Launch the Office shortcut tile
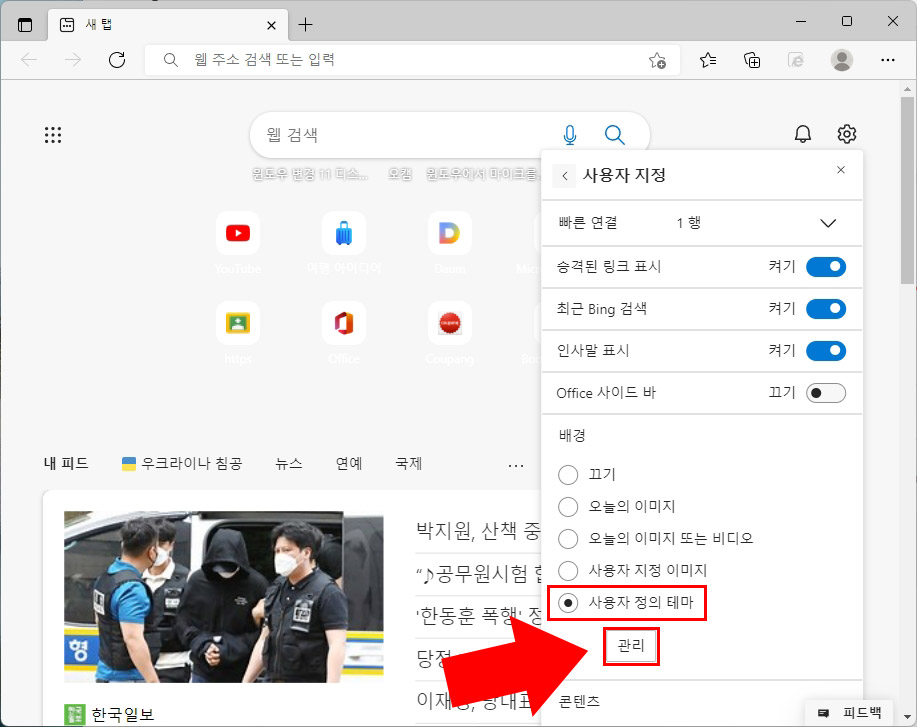Viewport: 917px width, 727px height. (x=343, y=322)
